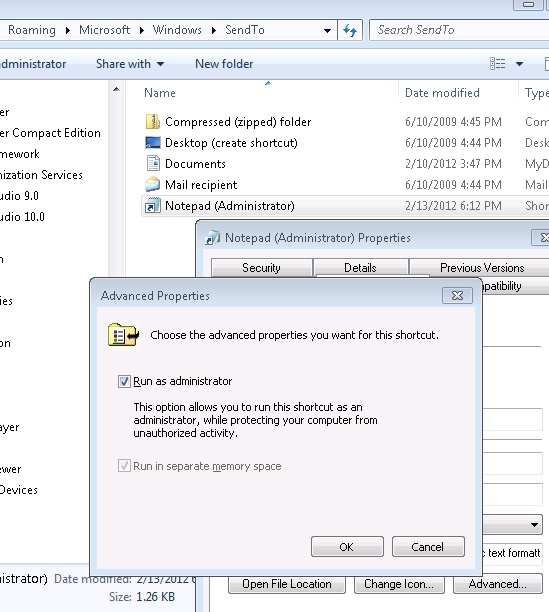Click the Mail recipient envelope icon
Image resolution: width=549 pixels, height=612 pixels.
(153, 184)
